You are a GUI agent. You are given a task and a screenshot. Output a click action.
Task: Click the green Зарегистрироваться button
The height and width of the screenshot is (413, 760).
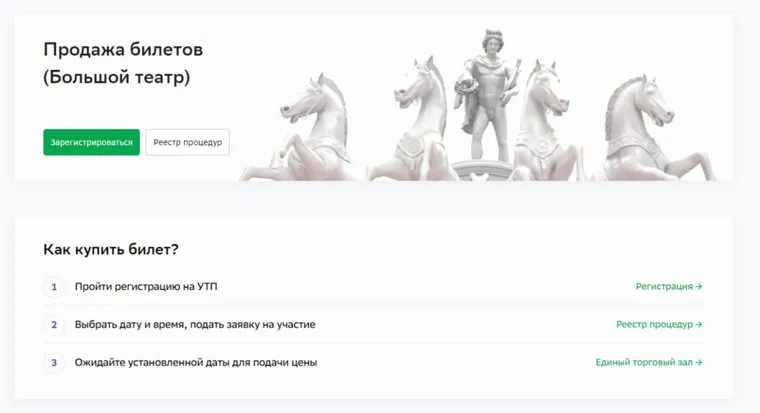pos(91,142)
